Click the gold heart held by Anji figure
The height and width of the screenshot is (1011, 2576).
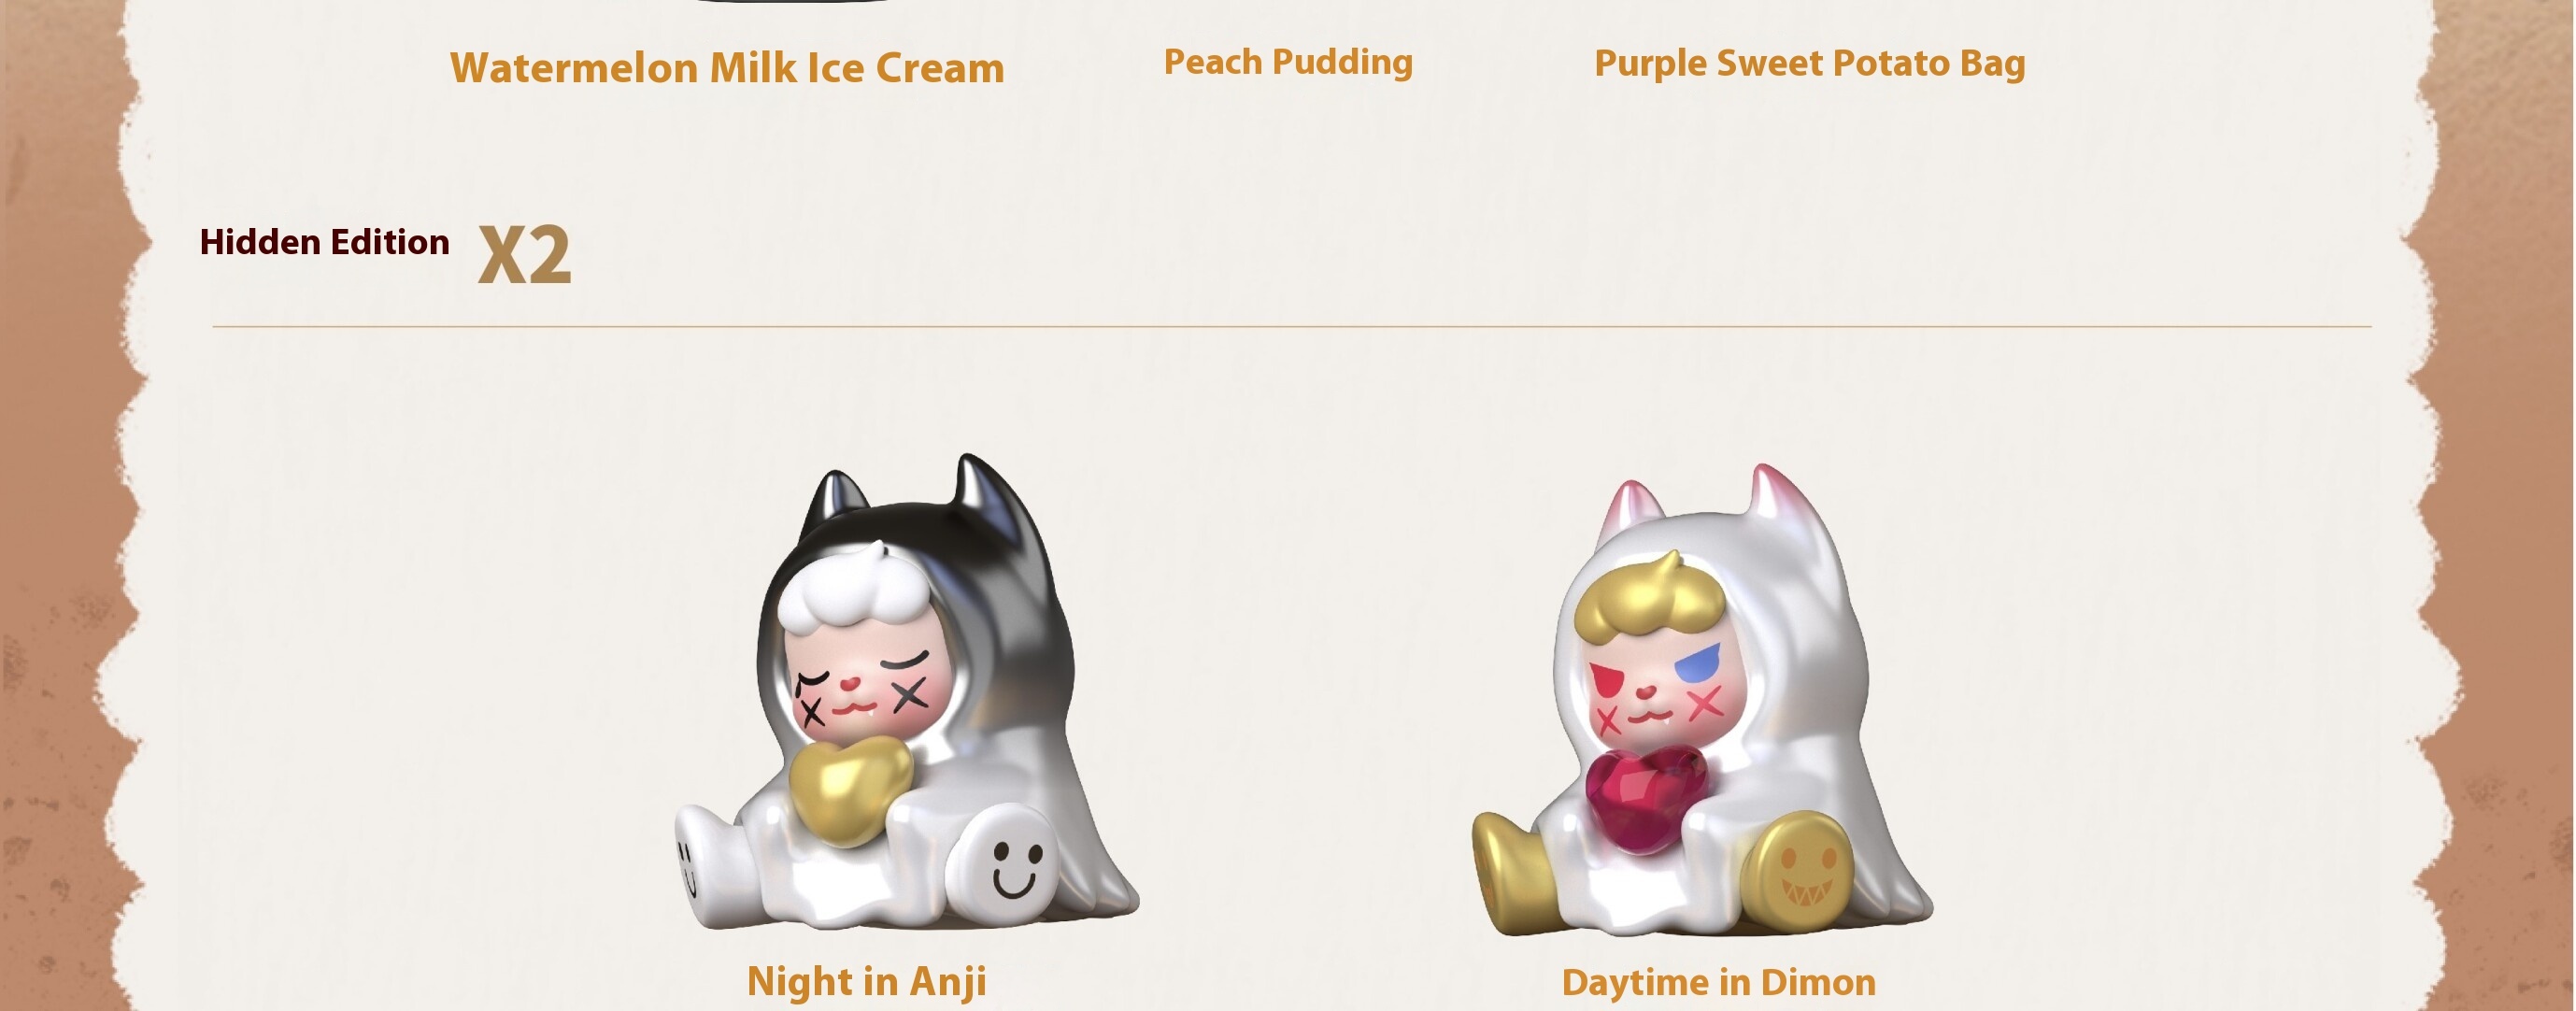tap(850, 790)
